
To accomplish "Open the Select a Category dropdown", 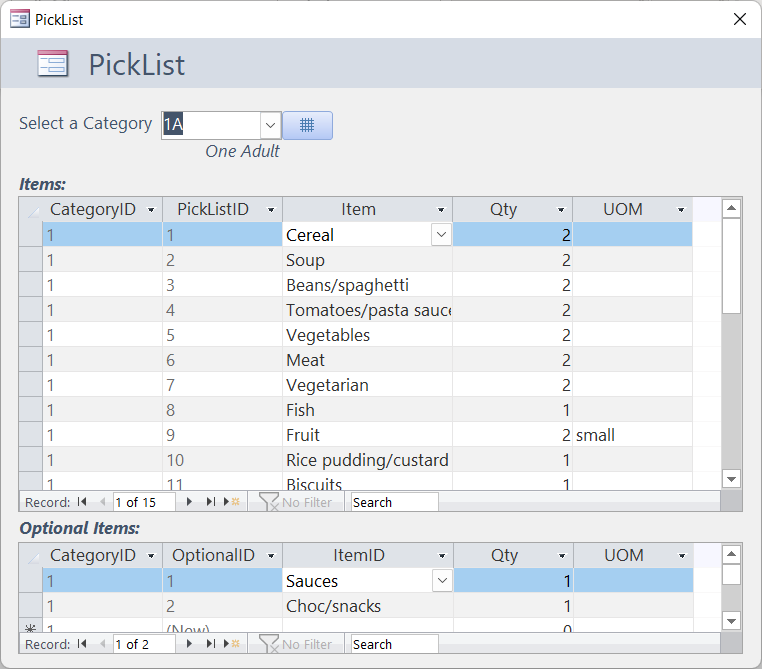I will [x=270, y=125].
